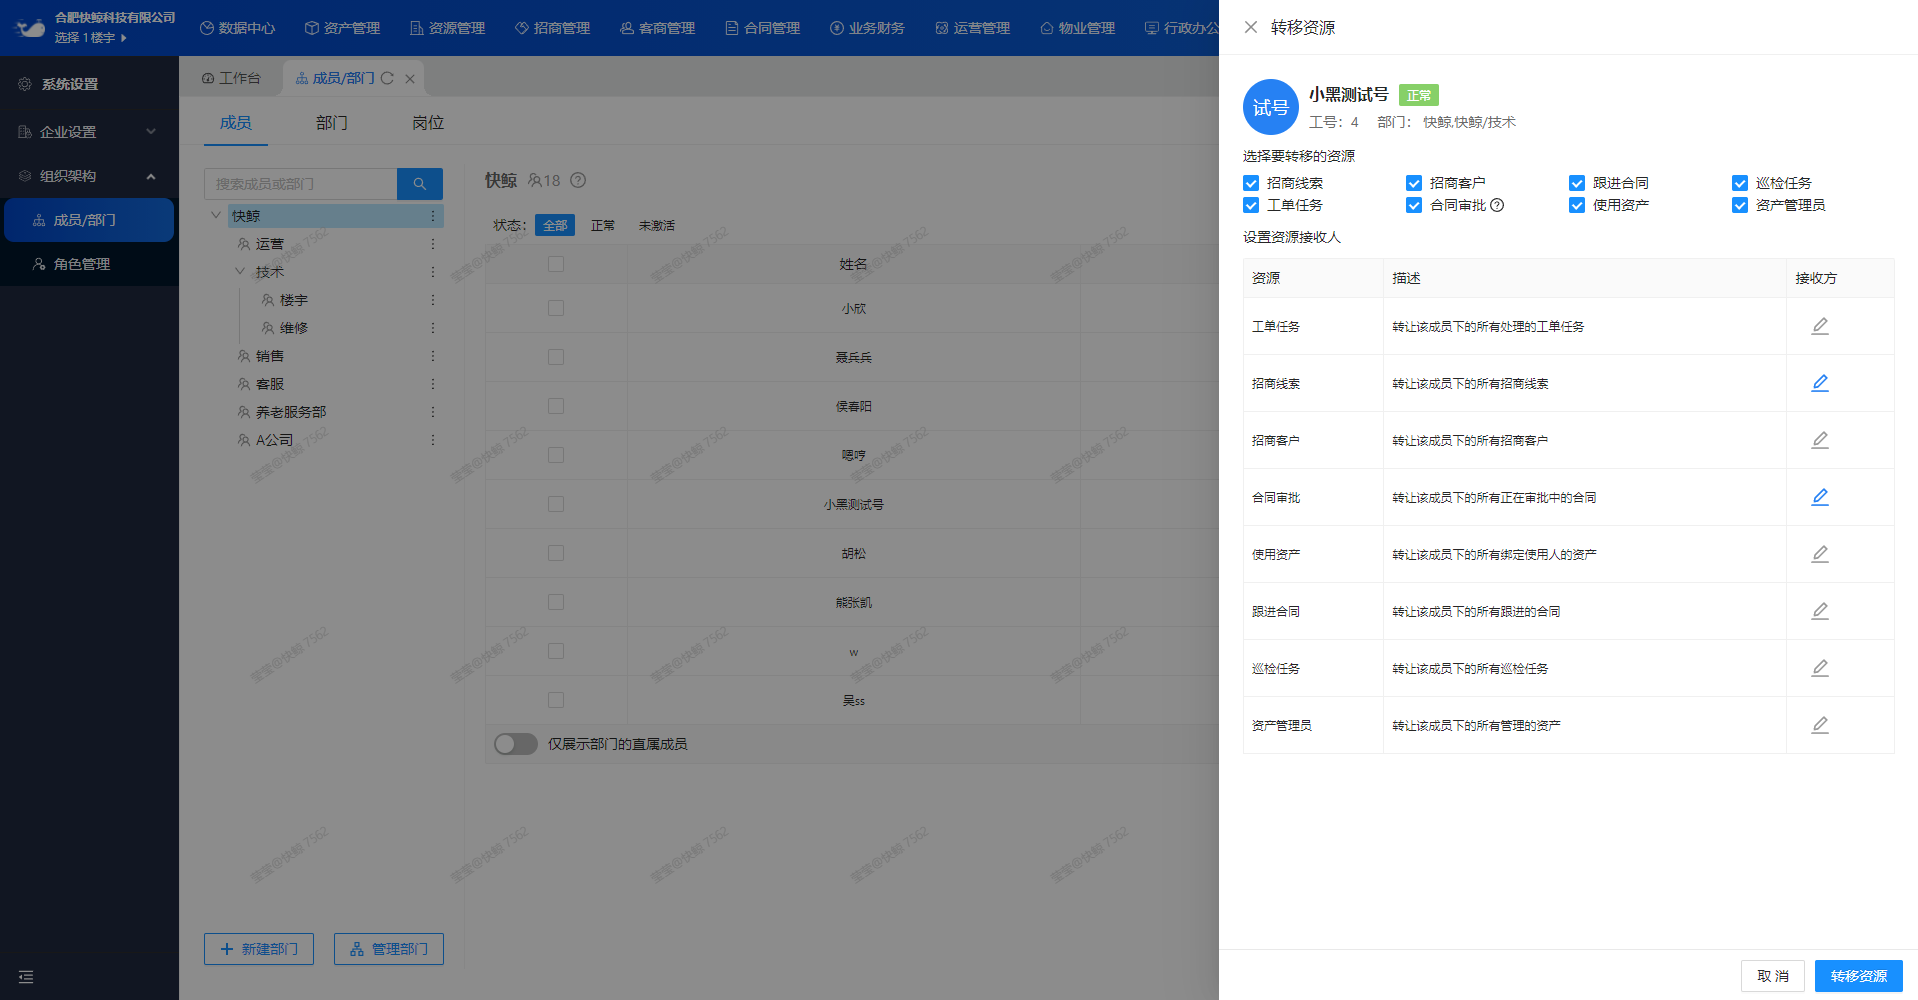Edit receiver for 招商客户 row
Image resolution: width=1918 pixels, height=1000 pixels.
(1819, 440)
